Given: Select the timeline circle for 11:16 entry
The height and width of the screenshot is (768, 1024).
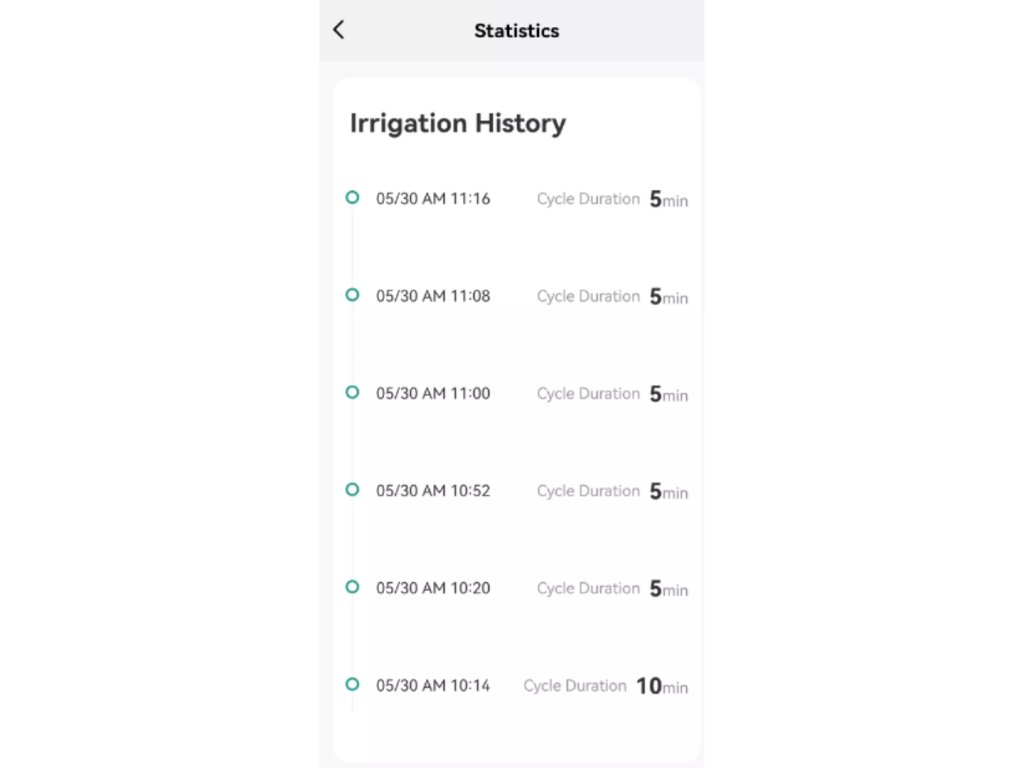Looking at the screenshot, I should (x=352, y=198).
